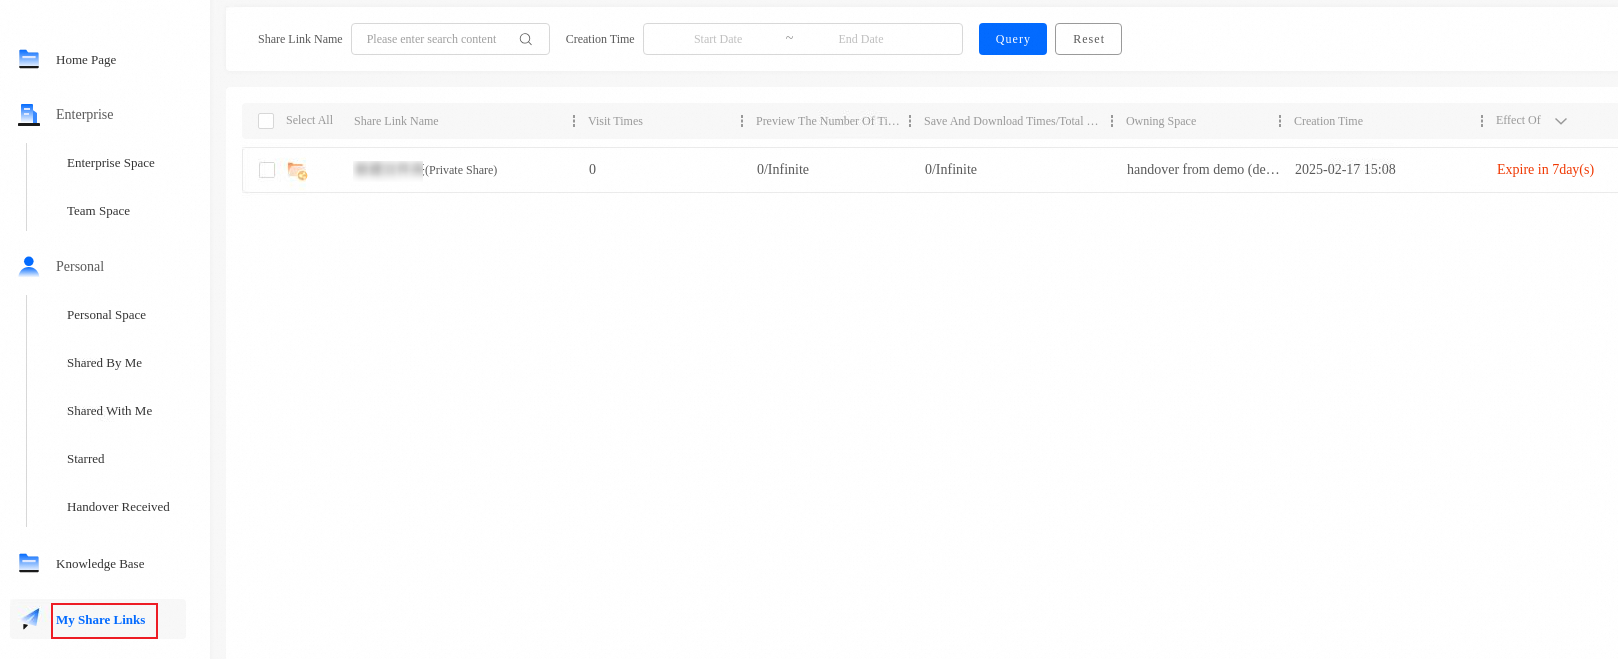1618x659 pixels.
Task: Go to Enterprise Space
Action: click(111, 163)
